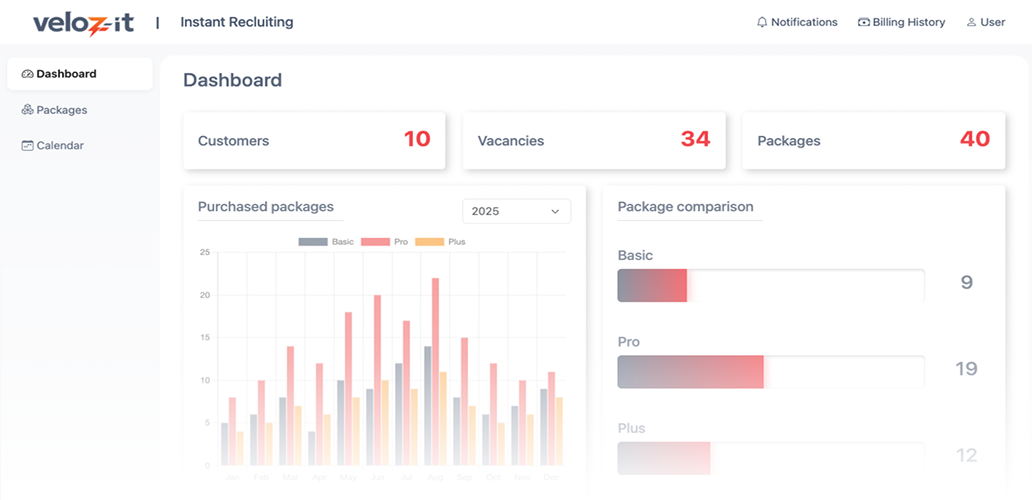The image size is (1033, 500).
Task: Go to the Calendar sidebar menu item
Action: pyautogui.click(x=60, y=146)
